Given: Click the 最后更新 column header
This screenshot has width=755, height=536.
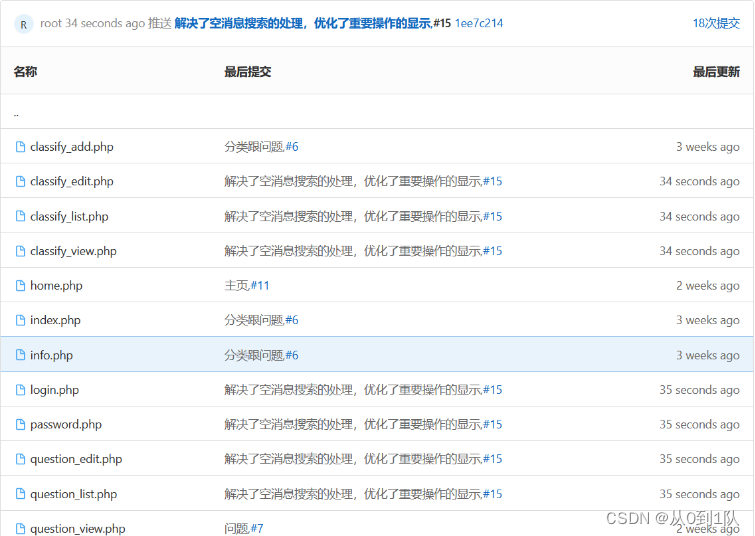Looking at the screenshot, I should click(x=716, y=72).
